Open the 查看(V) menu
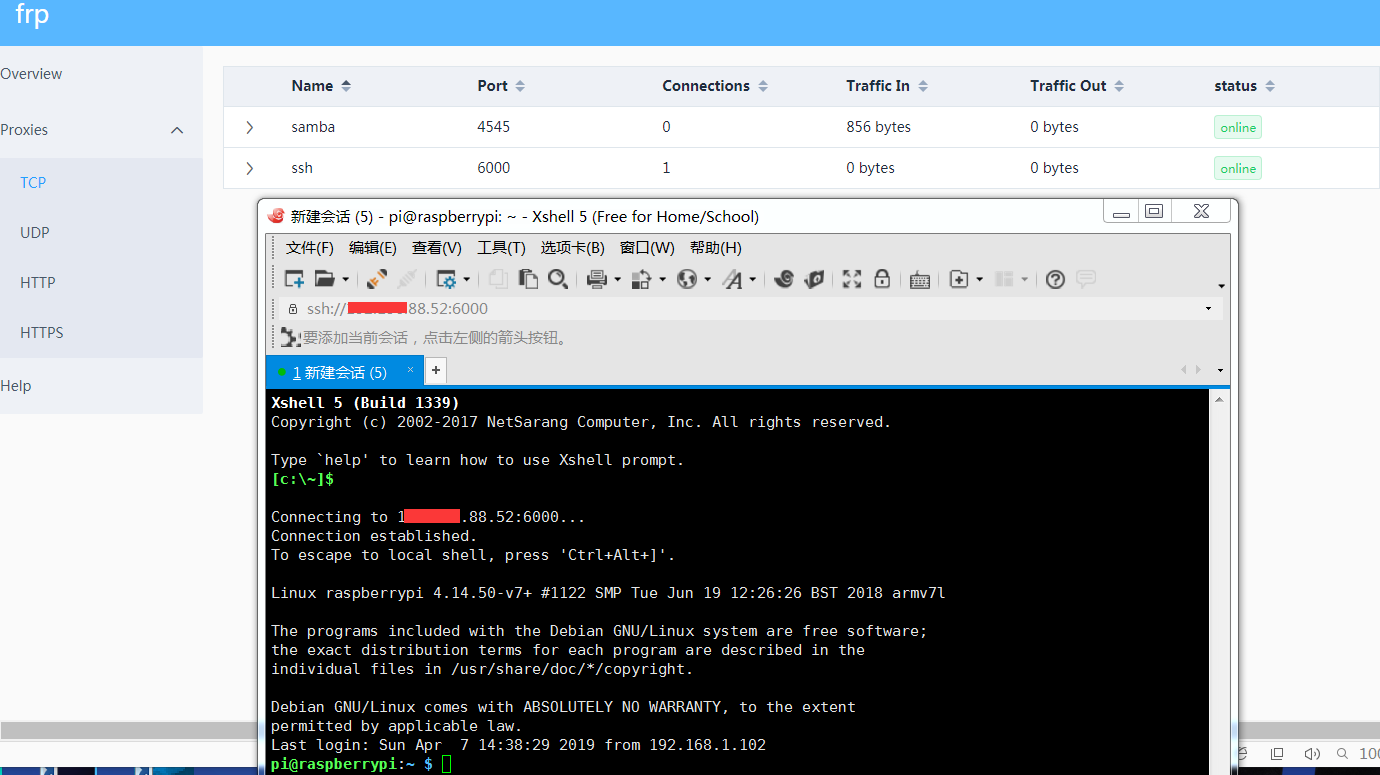This screenshot has height=775, width=1380. click(x=437, y=247)
